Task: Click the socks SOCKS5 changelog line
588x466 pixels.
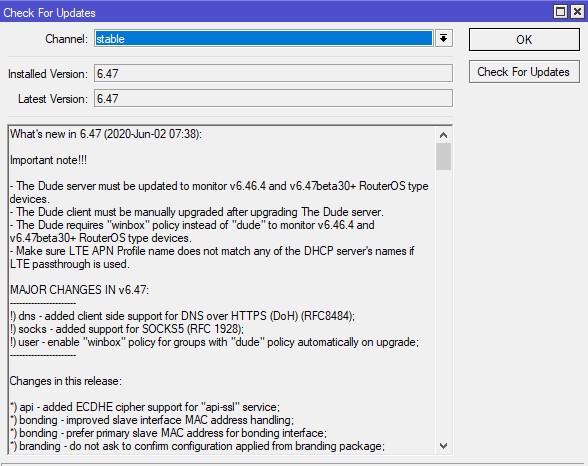Action: (x=127, y=329)
